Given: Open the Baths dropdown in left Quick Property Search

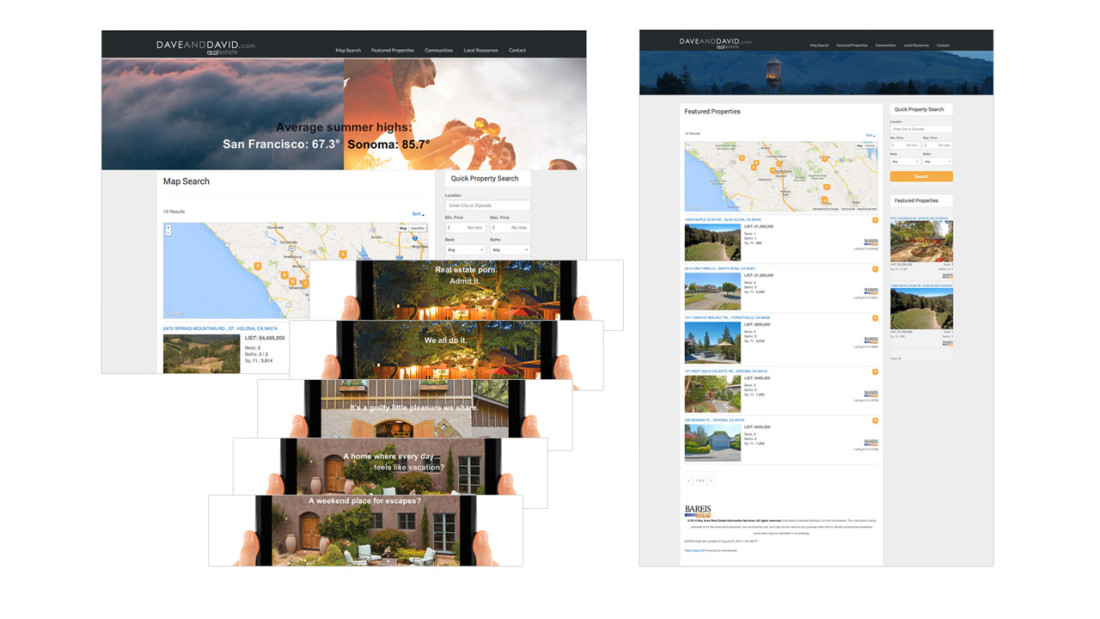Looking at the screenshot, I should [x=510, y=250].
